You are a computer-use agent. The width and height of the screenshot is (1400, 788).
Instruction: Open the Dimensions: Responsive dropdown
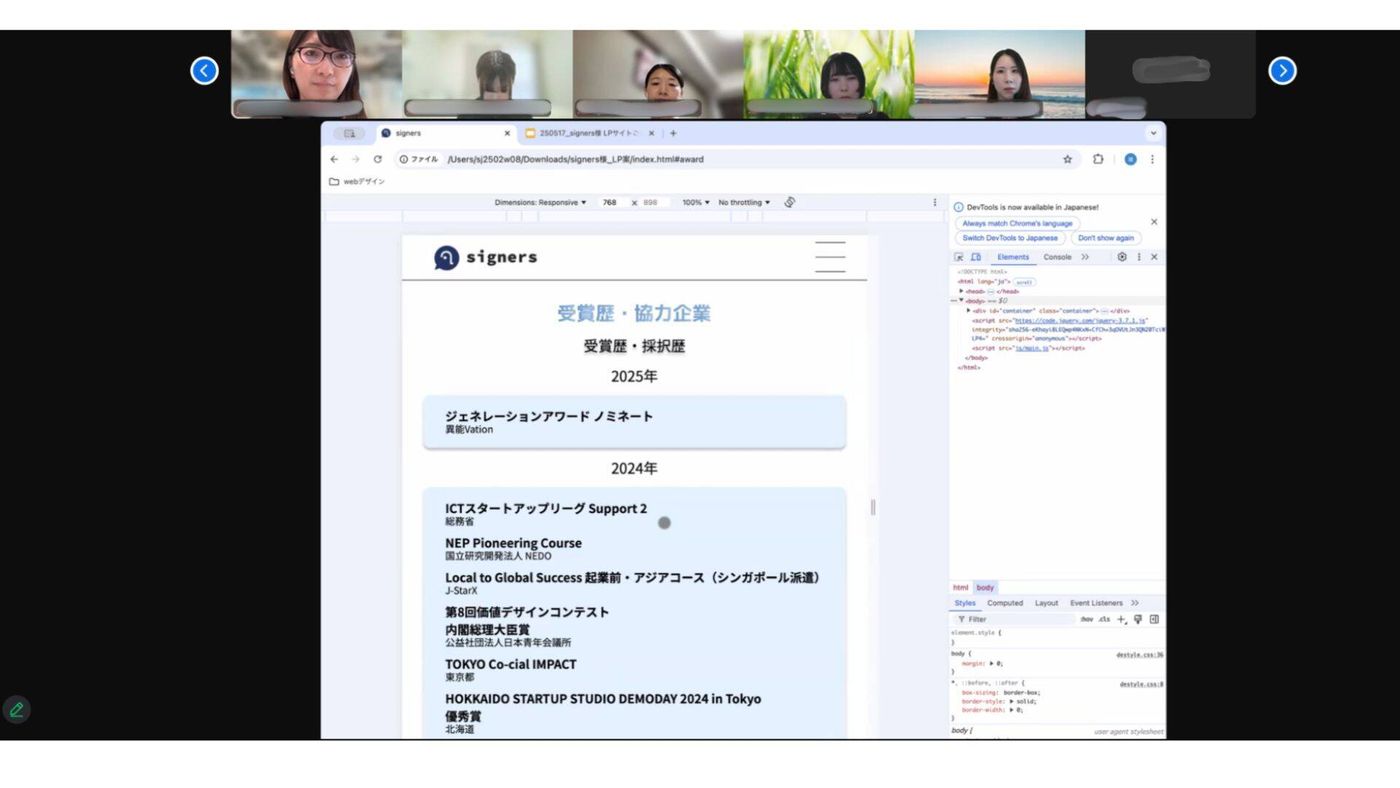tap(540, 202)
